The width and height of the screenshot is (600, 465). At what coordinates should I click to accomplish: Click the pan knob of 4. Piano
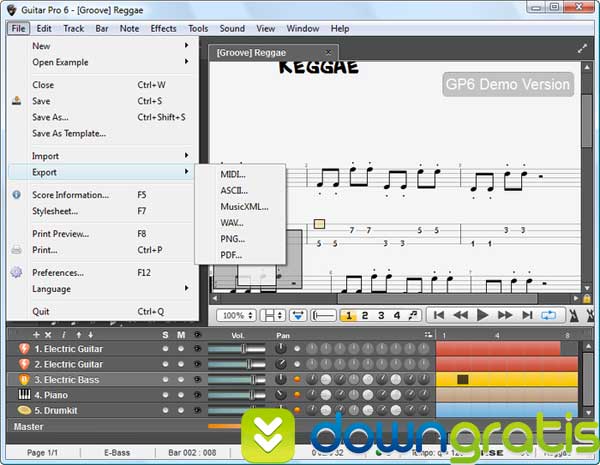281,394
